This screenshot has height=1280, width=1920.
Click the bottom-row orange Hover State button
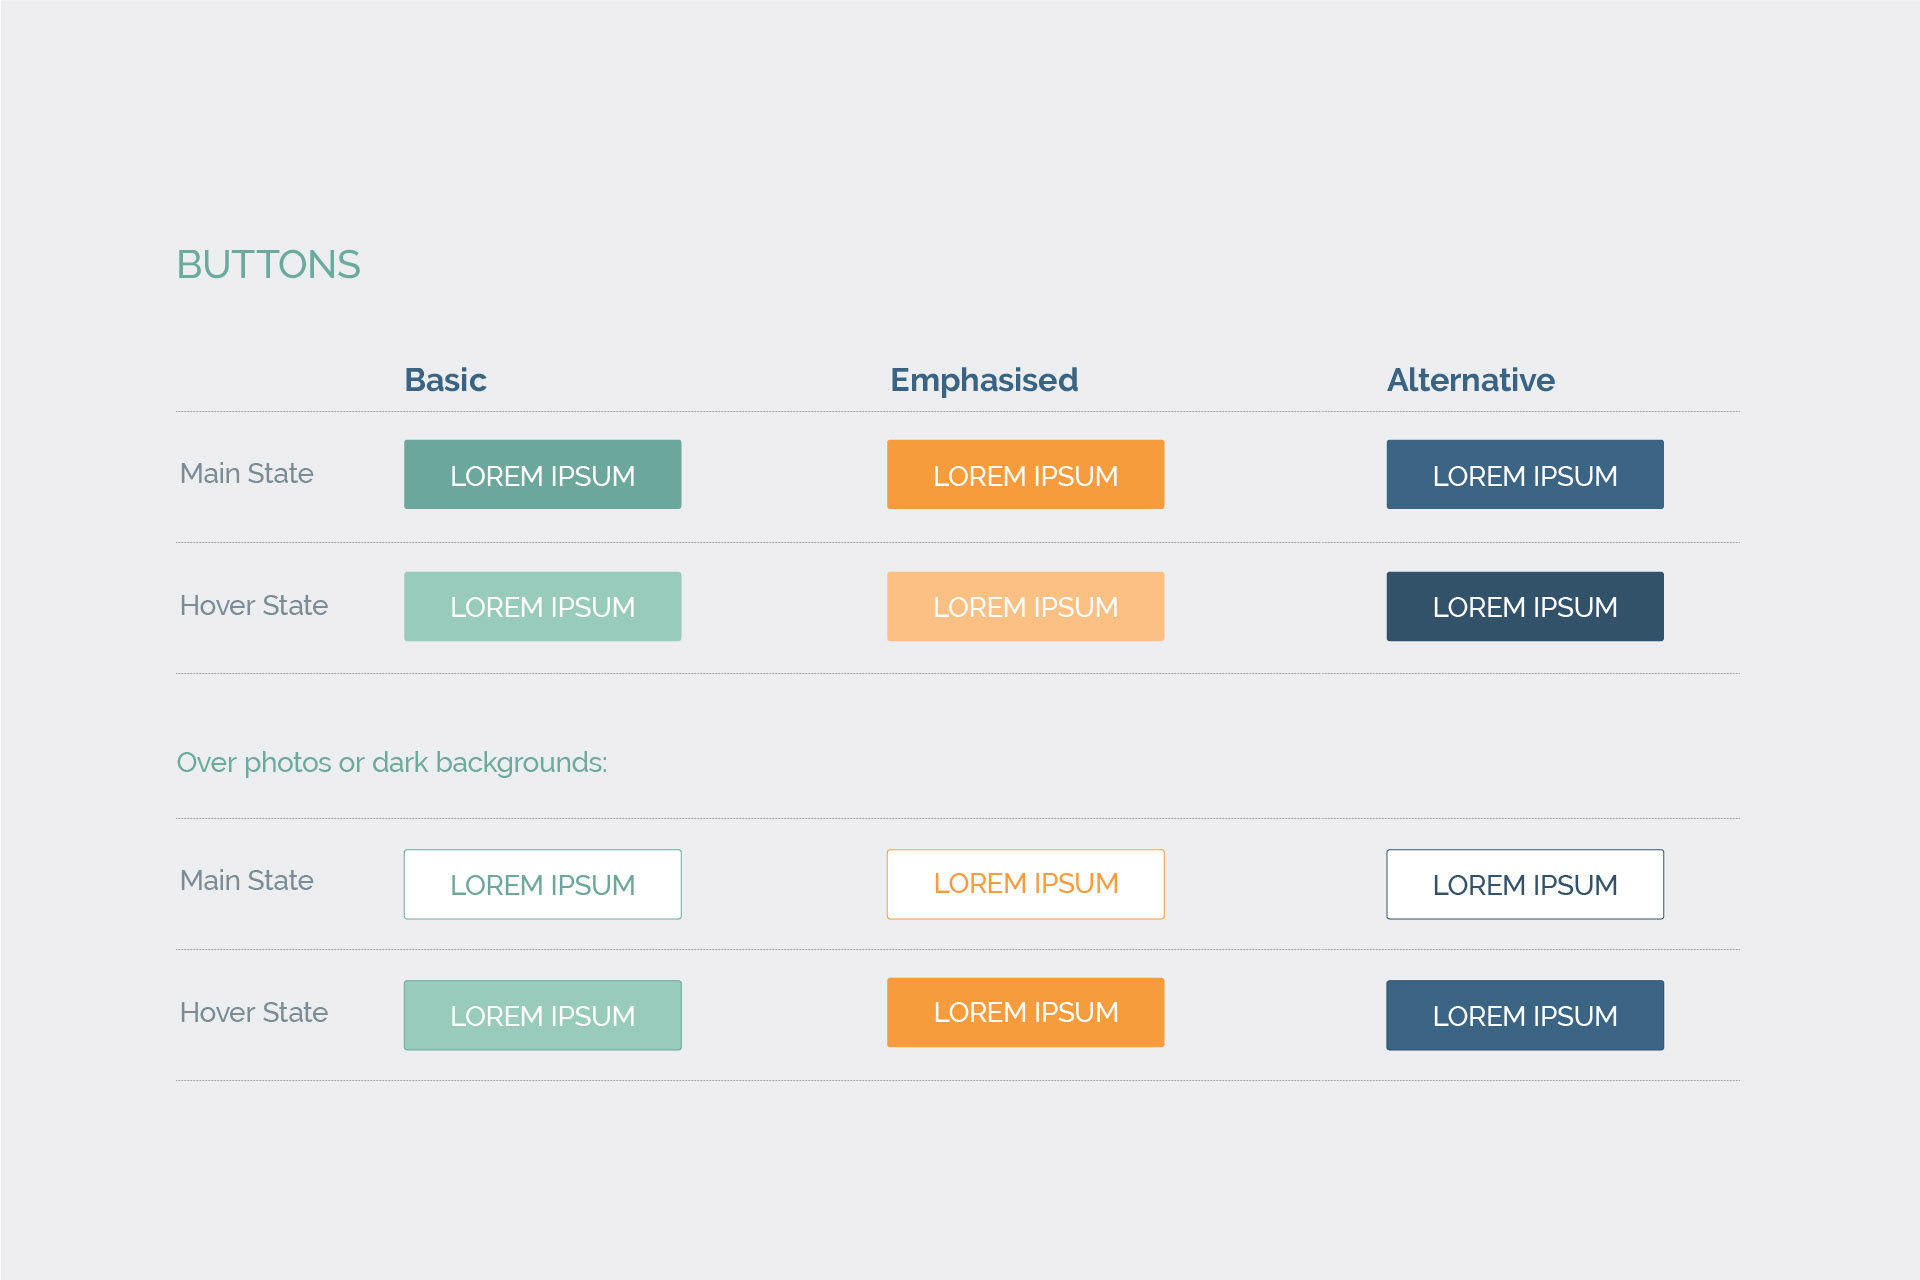click(1025, 1013)
